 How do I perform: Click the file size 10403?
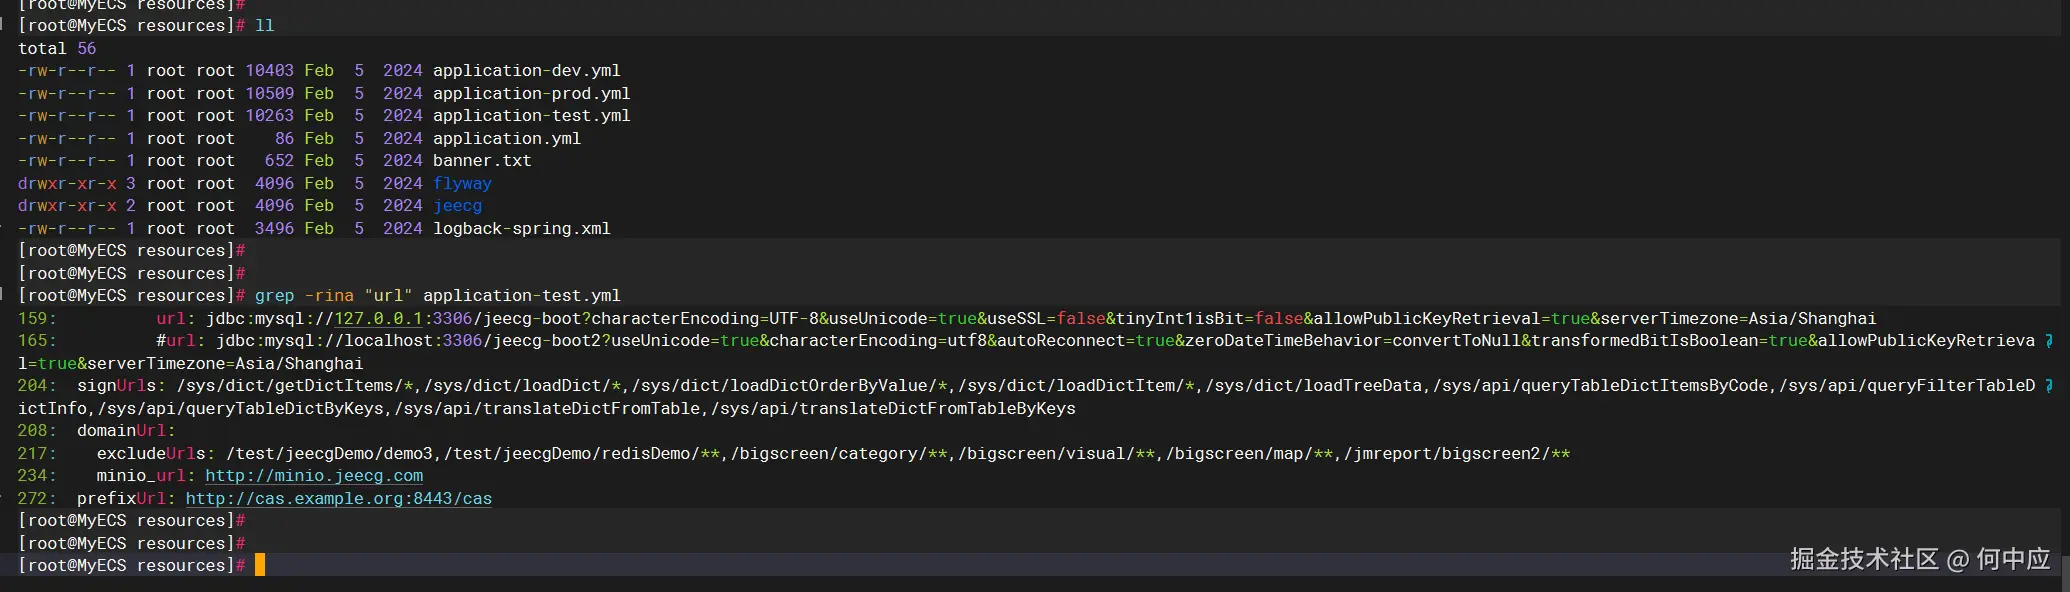[x=270, y=71]
